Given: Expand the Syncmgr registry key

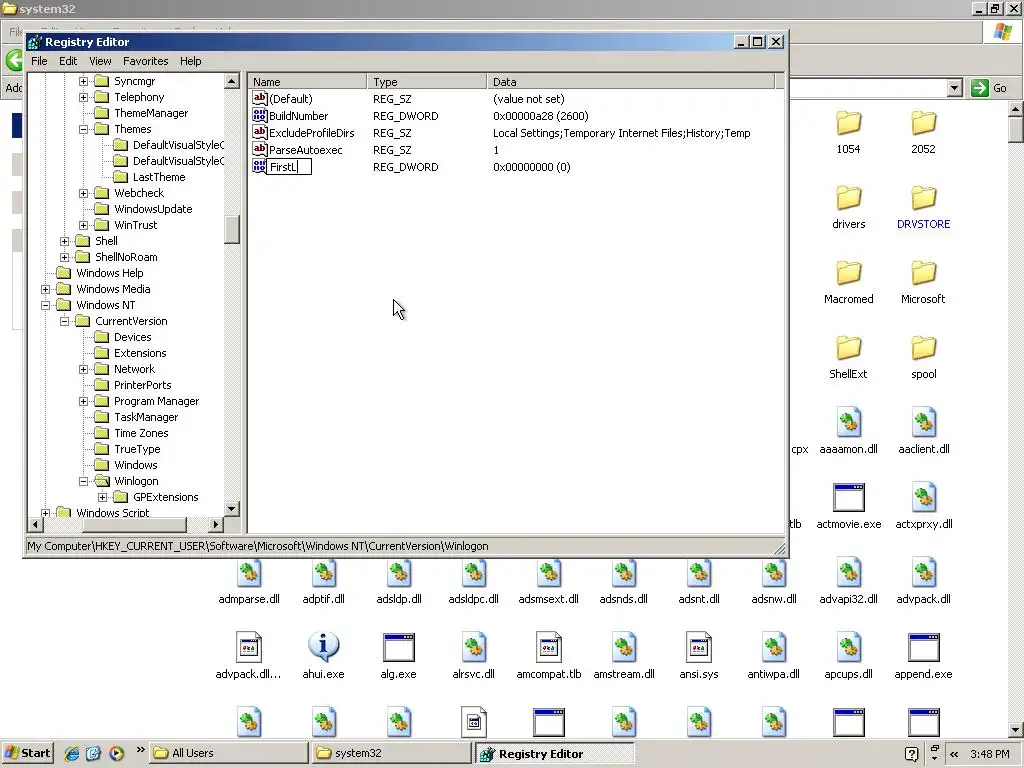Looking at the screenshot, I should (x=84, y=82).
